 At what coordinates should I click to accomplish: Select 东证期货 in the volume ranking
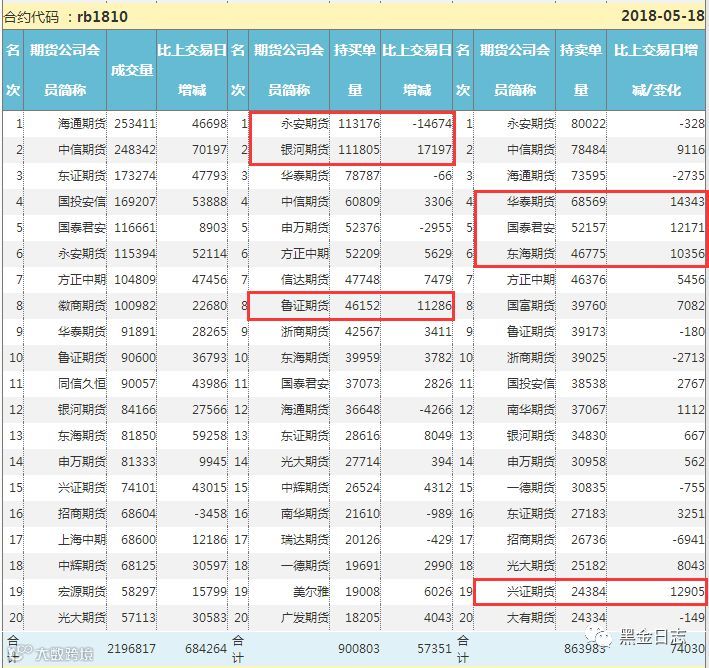coord(82,175)
